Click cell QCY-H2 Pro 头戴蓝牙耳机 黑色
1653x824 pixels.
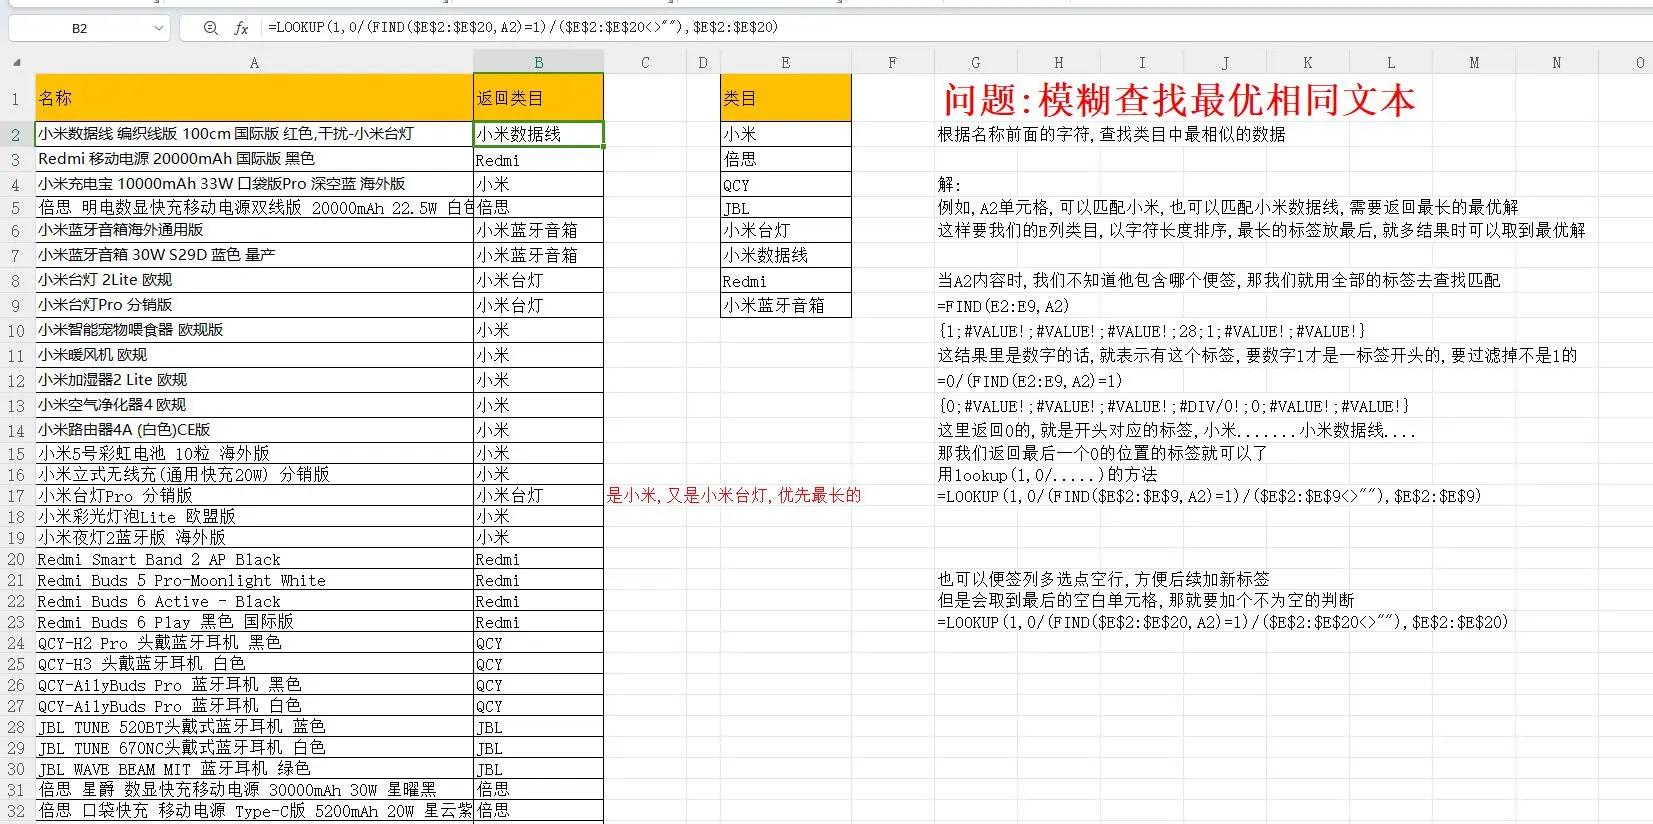pyautogui.click(x=254, y=644)
